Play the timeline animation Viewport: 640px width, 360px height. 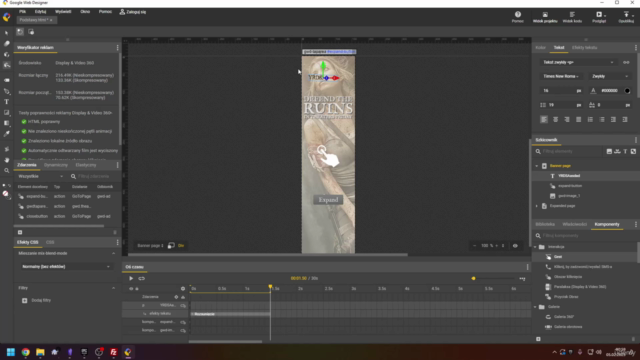(x=131, y=278)
